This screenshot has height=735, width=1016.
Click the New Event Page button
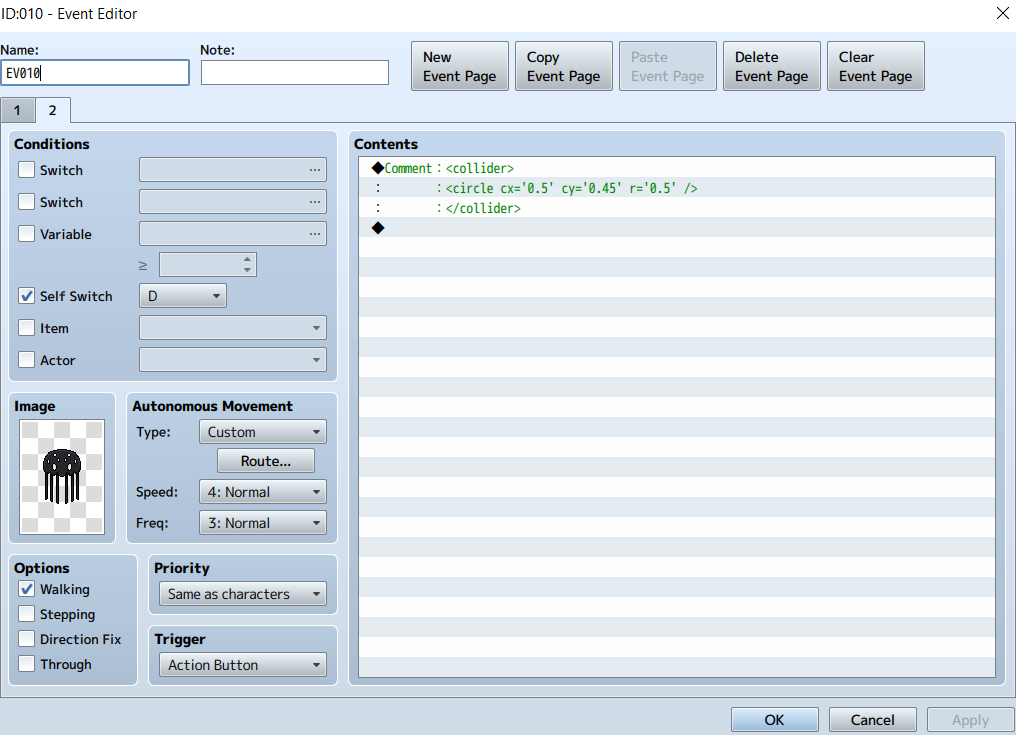(x=460, y=66)
